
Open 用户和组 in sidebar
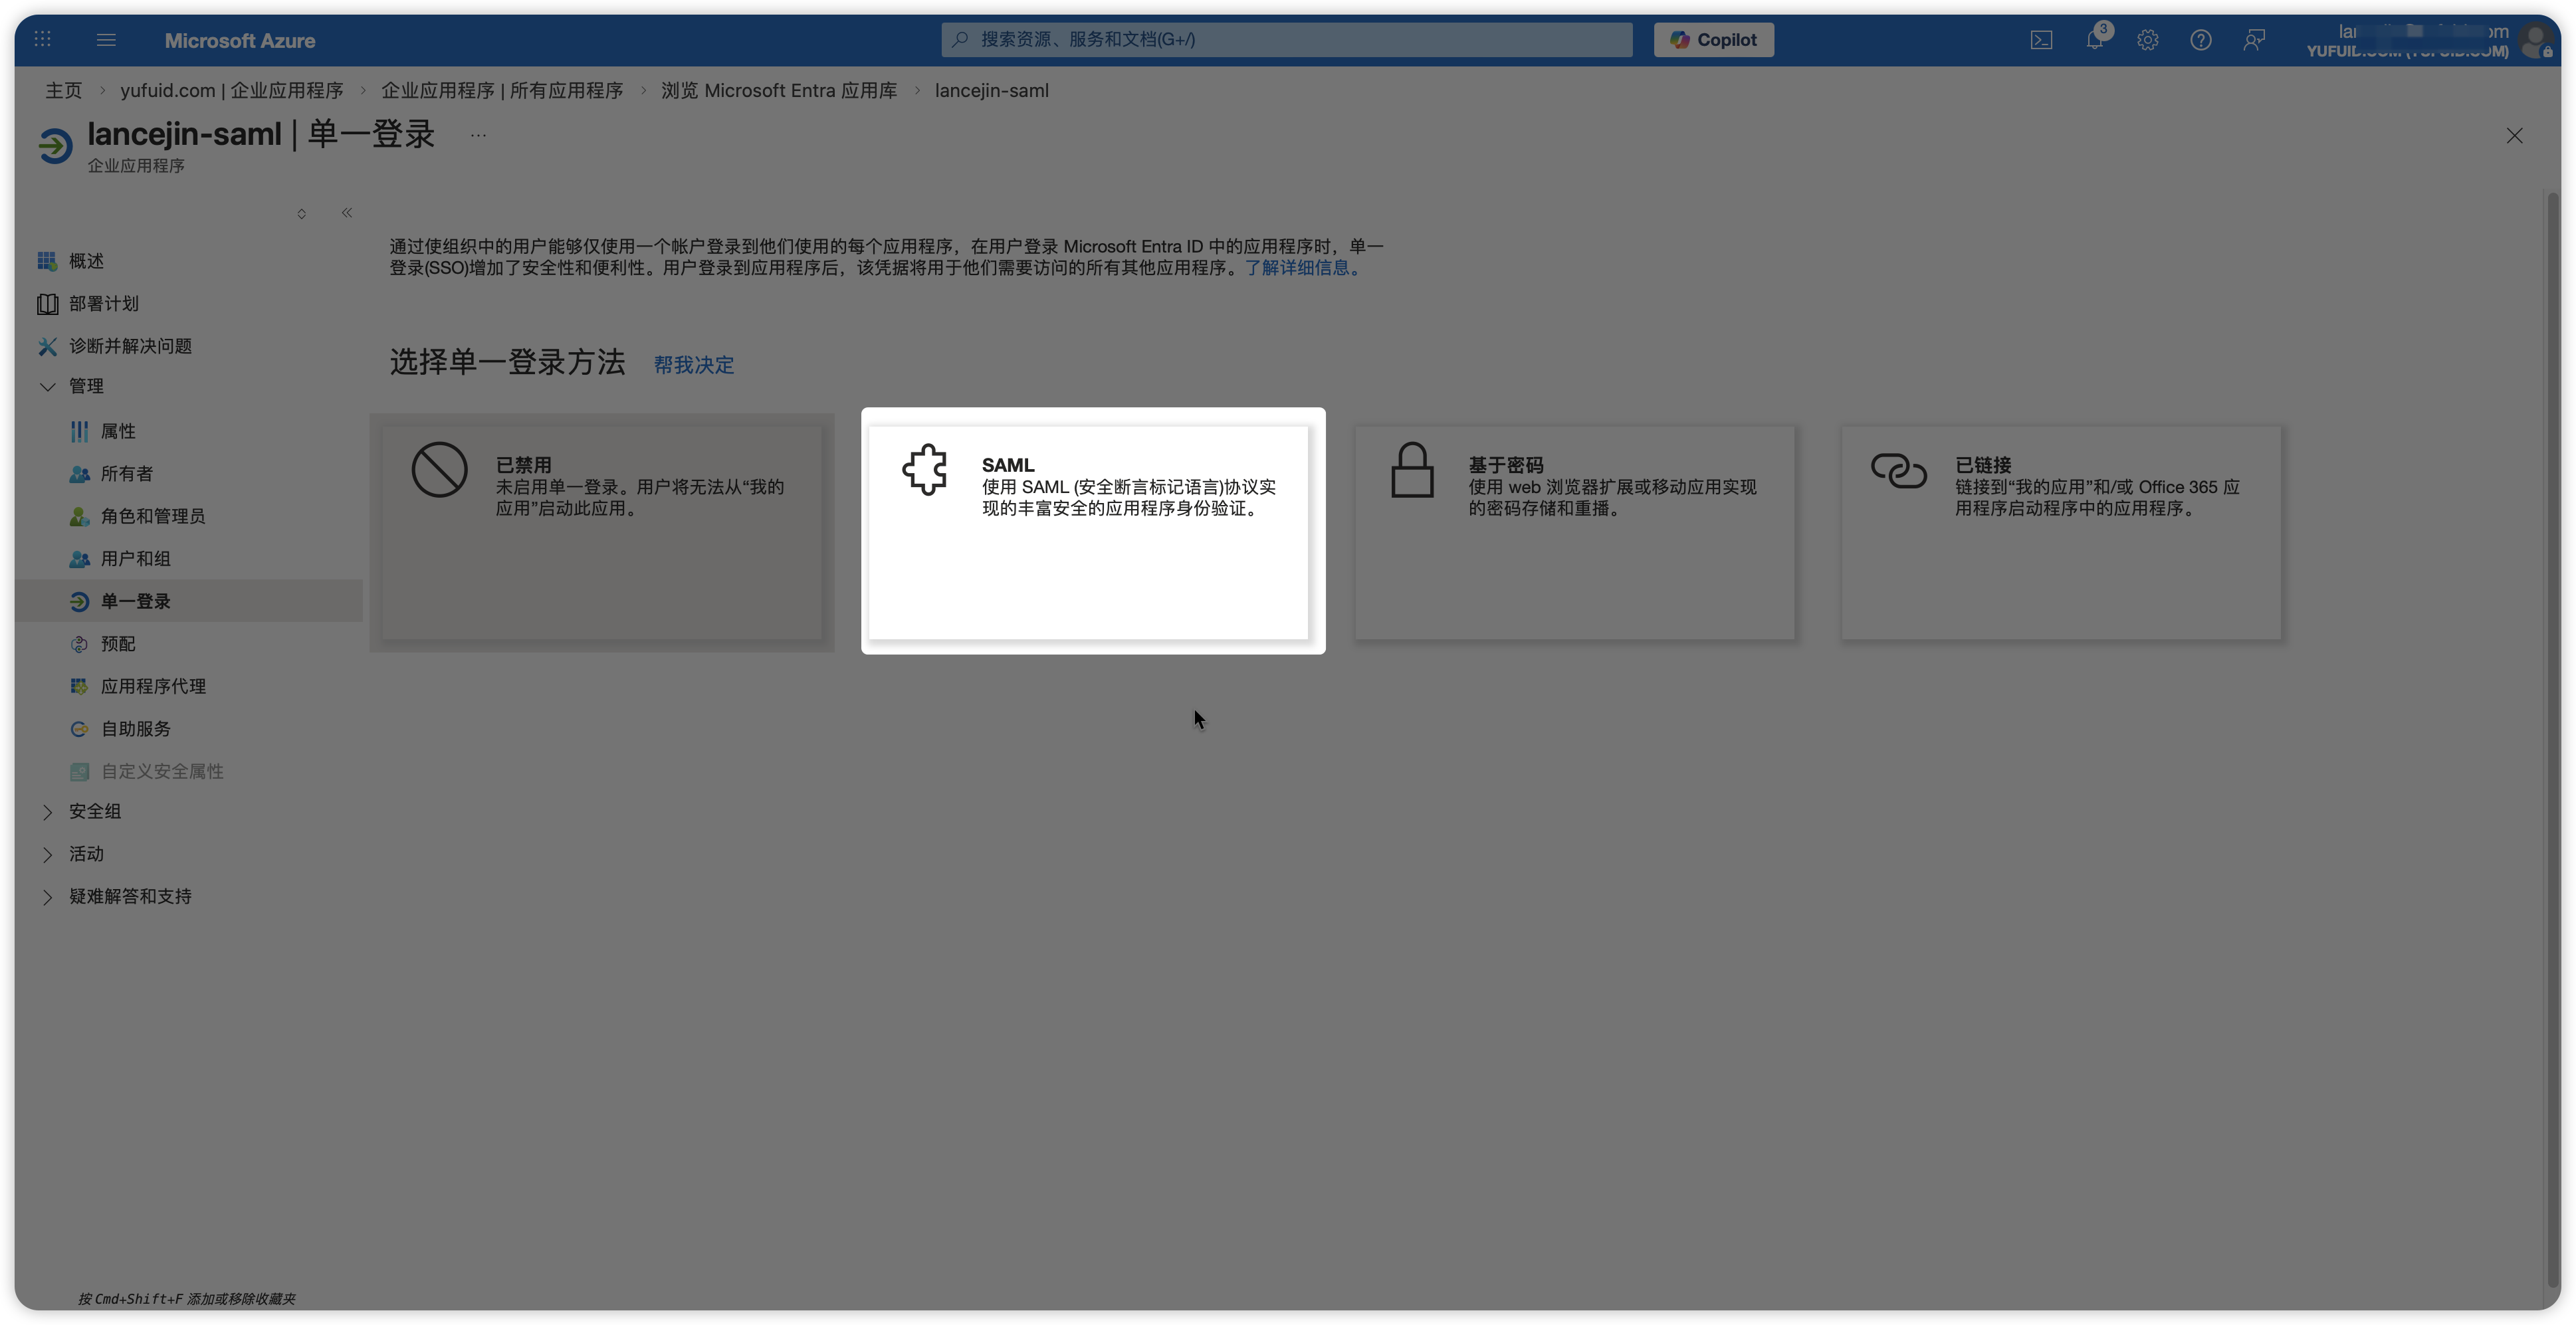135,559
